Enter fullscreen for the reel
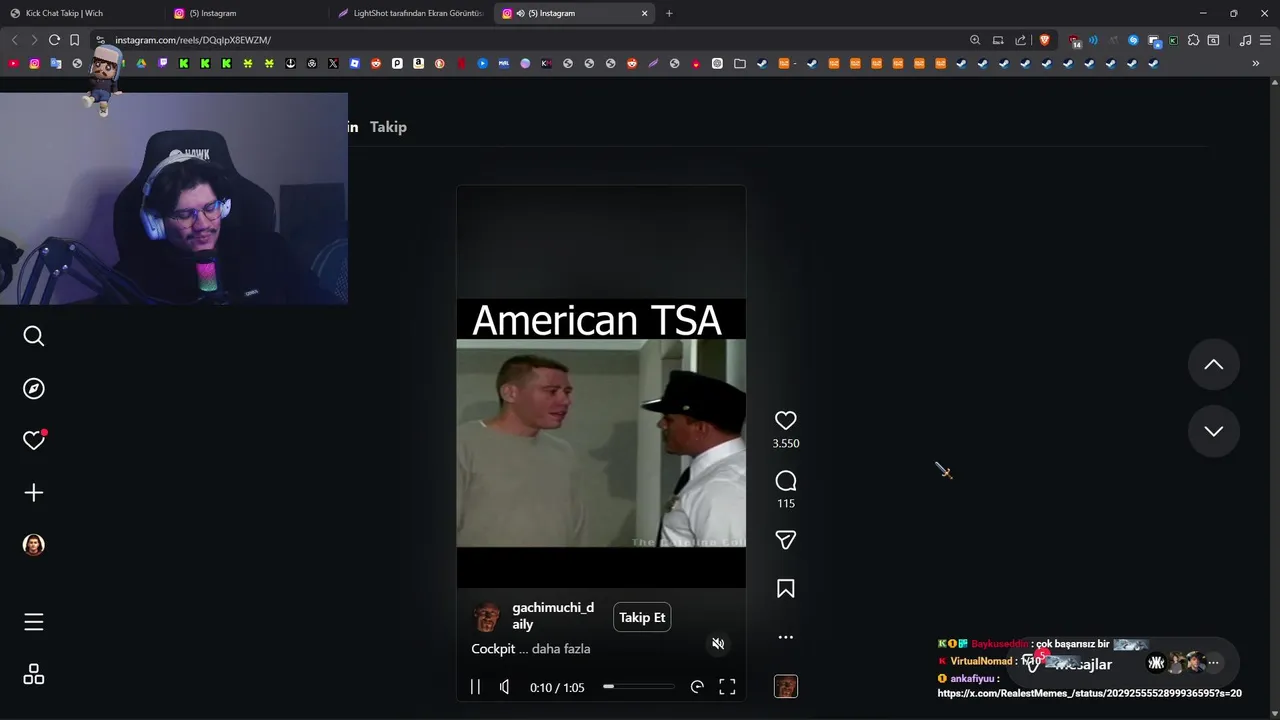This screenshot has width=1280, height=720. coord(727,687)
